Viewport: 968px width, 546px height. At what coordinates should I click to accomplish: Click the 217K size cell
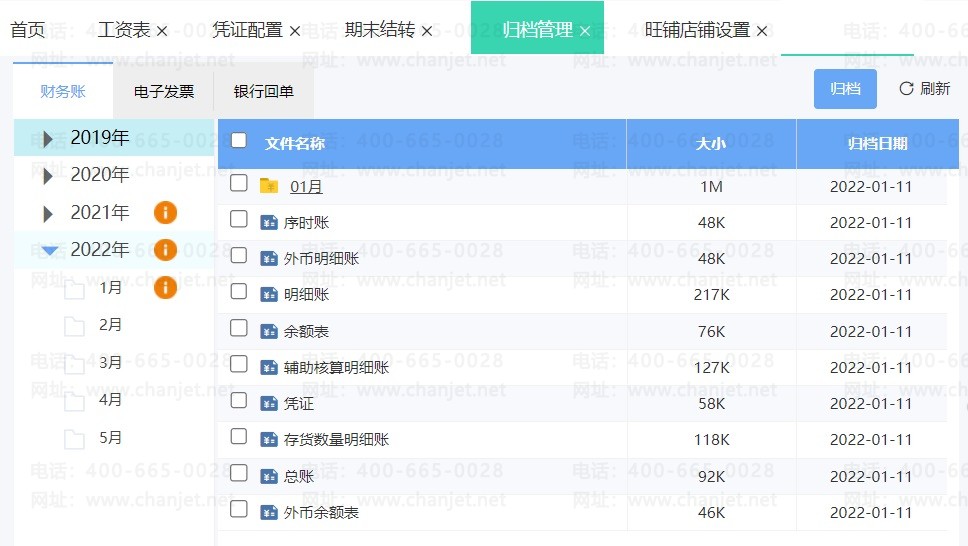click(x=711, y=295)
